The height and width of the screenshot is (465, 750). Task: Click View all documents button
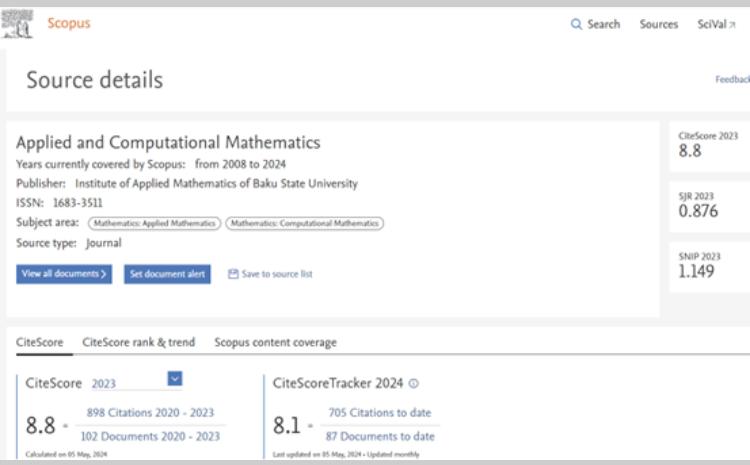[x=64, y=274]
